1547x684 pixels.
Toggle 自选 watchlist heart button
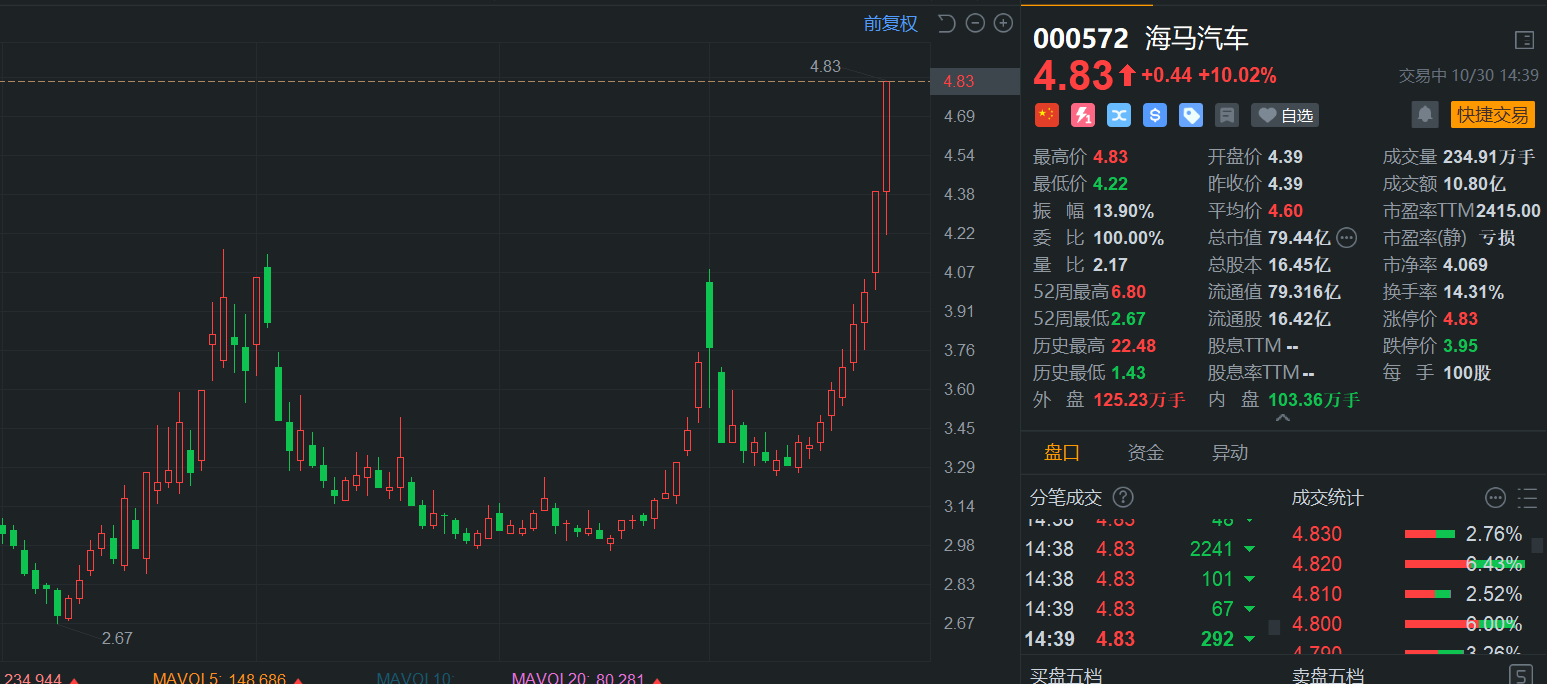coord(1285,116)
